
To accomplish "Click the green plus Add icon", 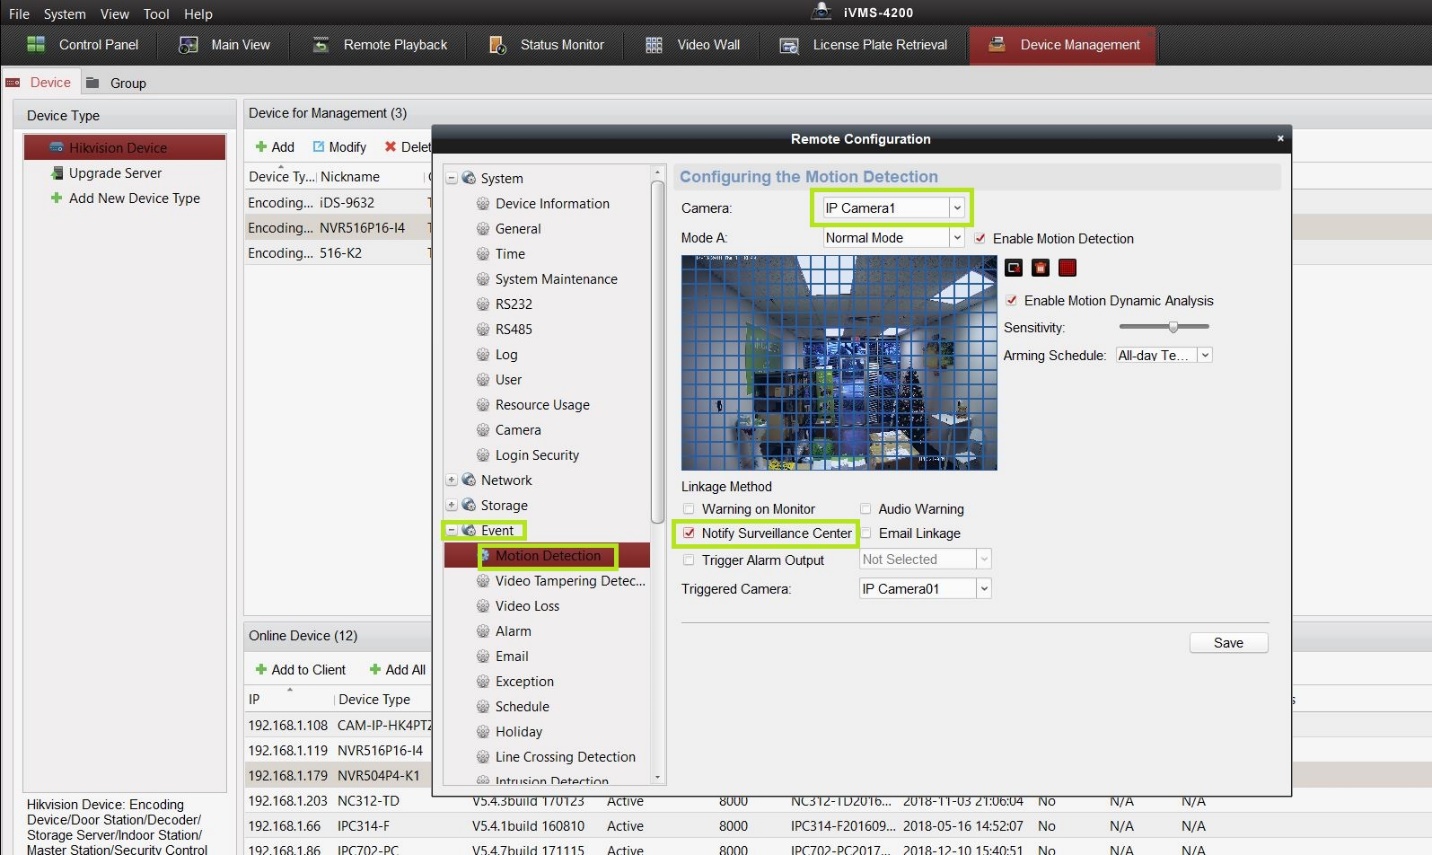I will pos(261,147).
